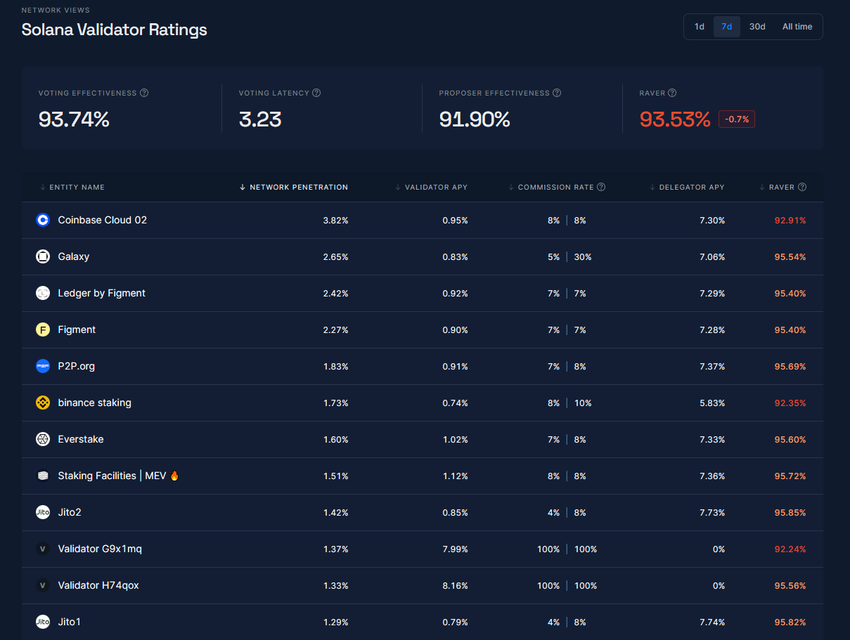Open Staking Facilities | MEV entity
This screenshot has width=850, height=640.
tap(118, 476)
